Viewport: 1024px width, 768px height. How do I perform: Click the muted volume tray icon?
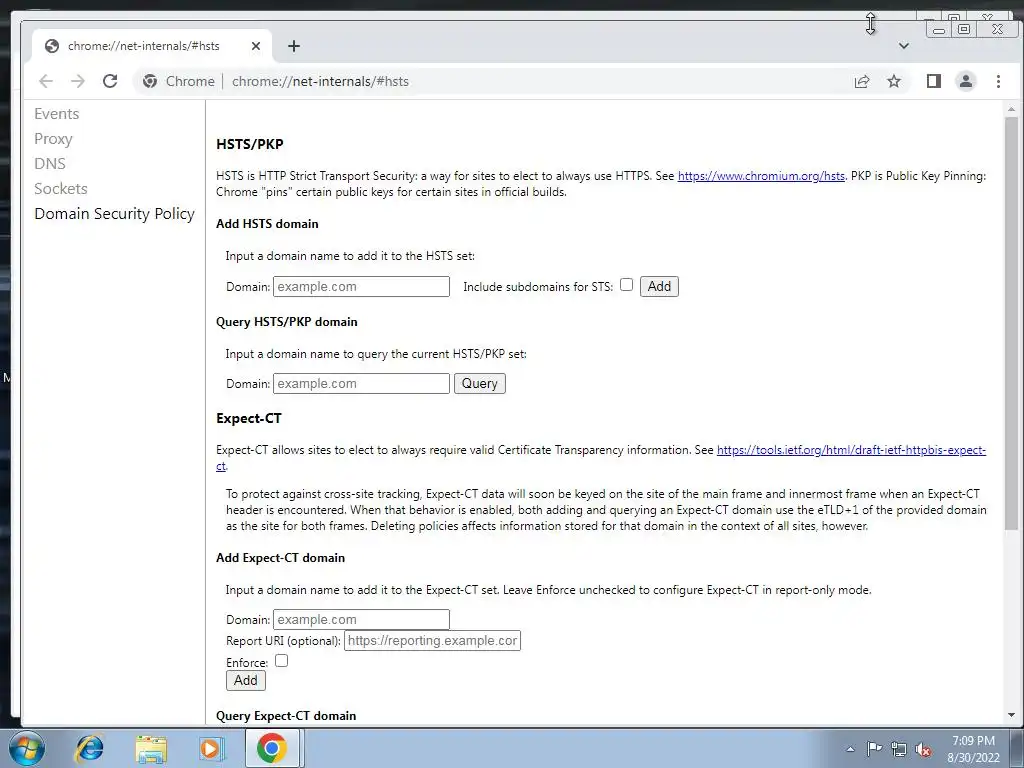[x=923, y=749]
